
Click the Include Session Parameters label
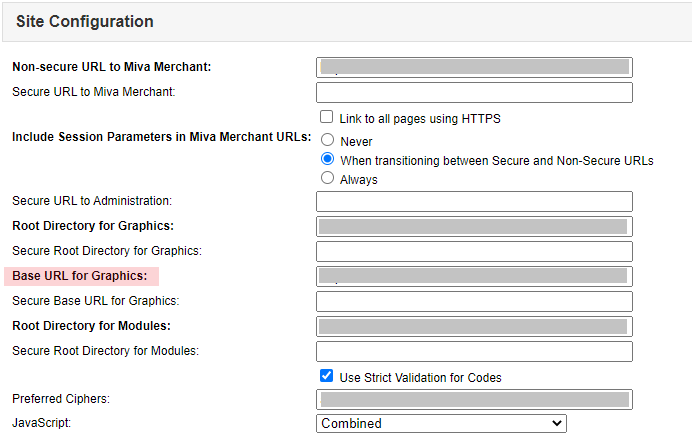coord(162,137)
